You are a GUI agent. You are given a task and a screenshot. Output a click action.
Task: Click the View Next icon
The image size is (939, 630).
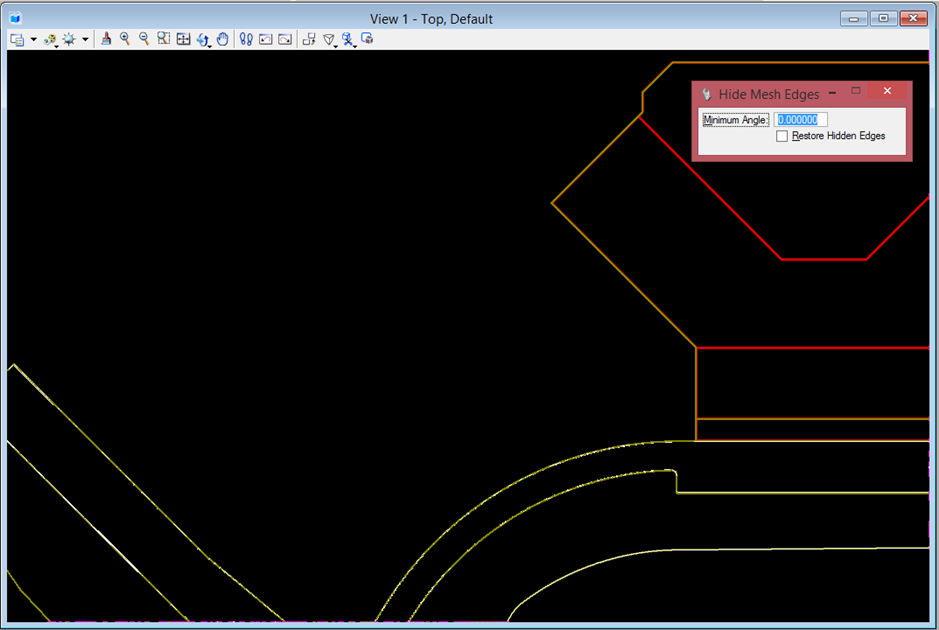click(285, 39)
